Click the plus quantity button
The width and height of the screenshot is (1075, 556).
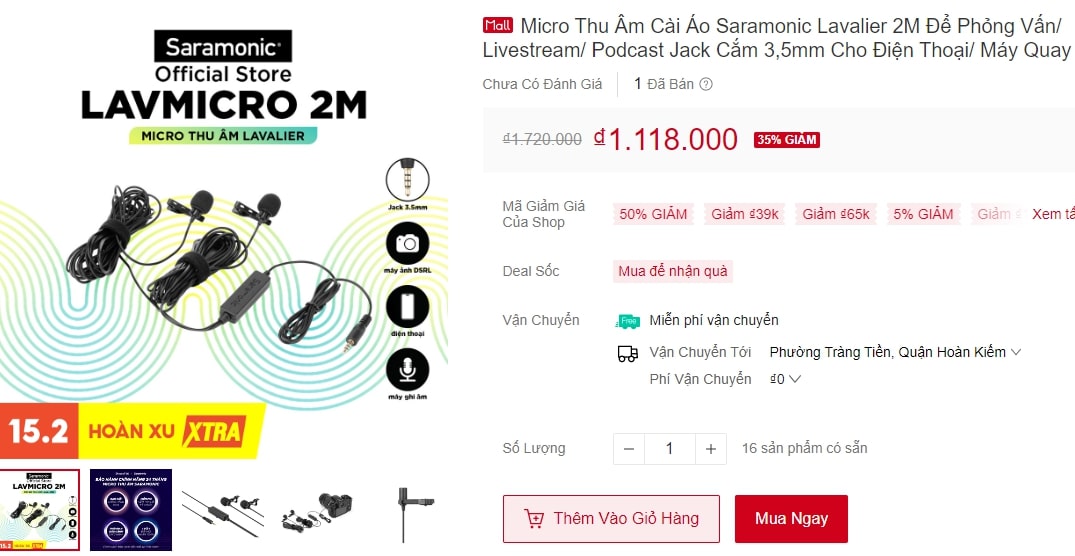[x=710, y=449]
